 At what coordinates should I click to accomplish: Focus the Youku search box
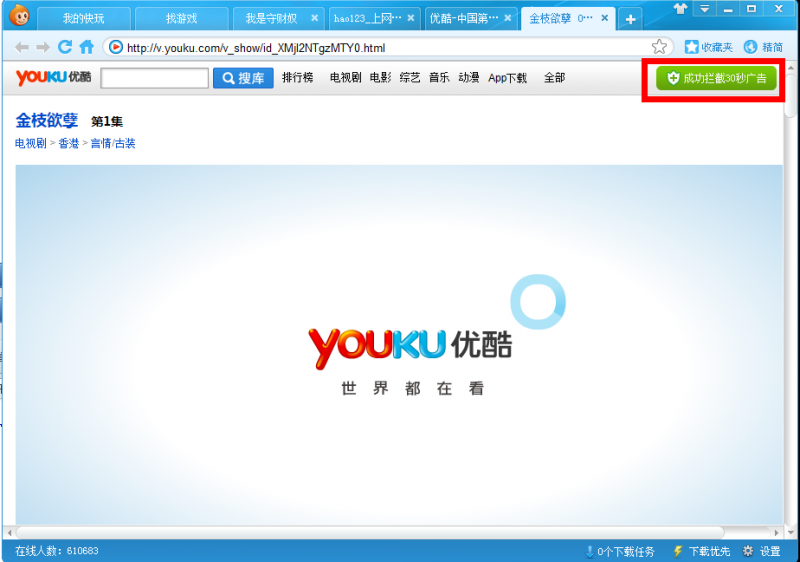[154, 78]
